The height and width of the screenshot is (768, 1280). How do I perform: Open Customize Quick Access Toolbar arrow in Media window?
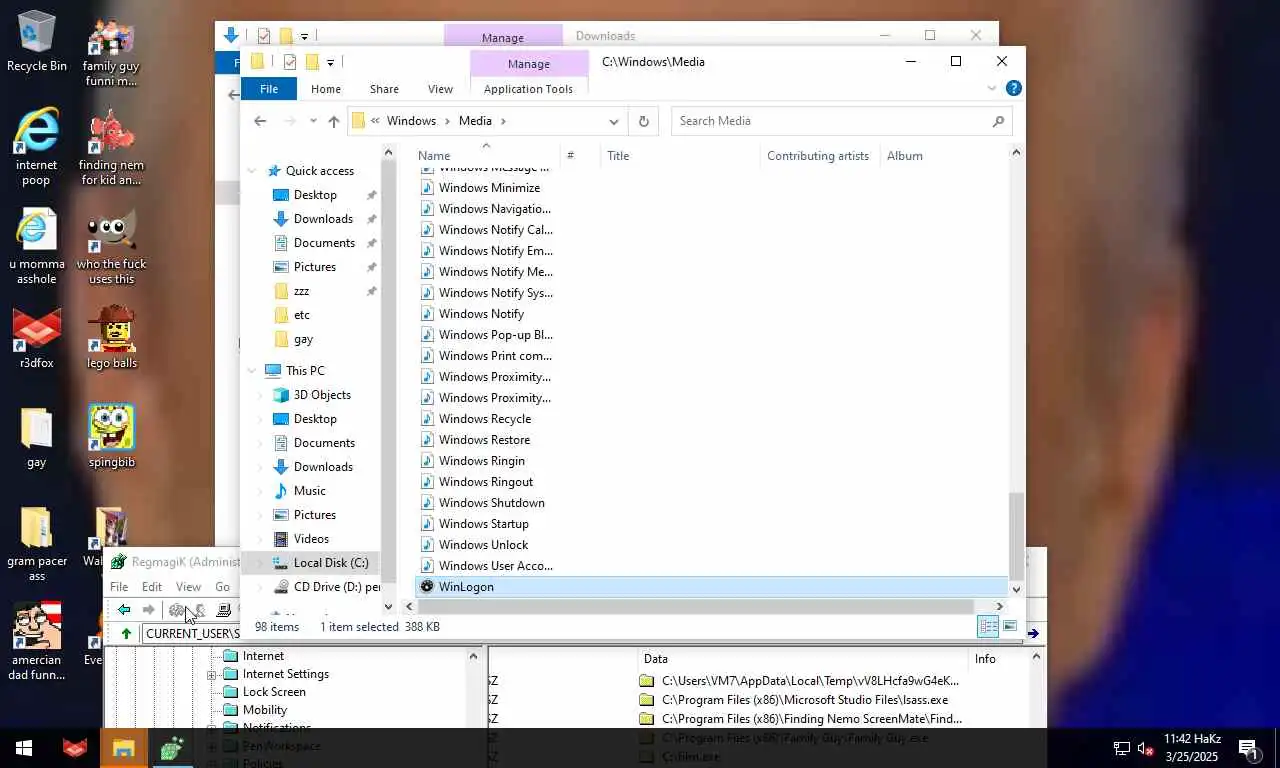330,62
